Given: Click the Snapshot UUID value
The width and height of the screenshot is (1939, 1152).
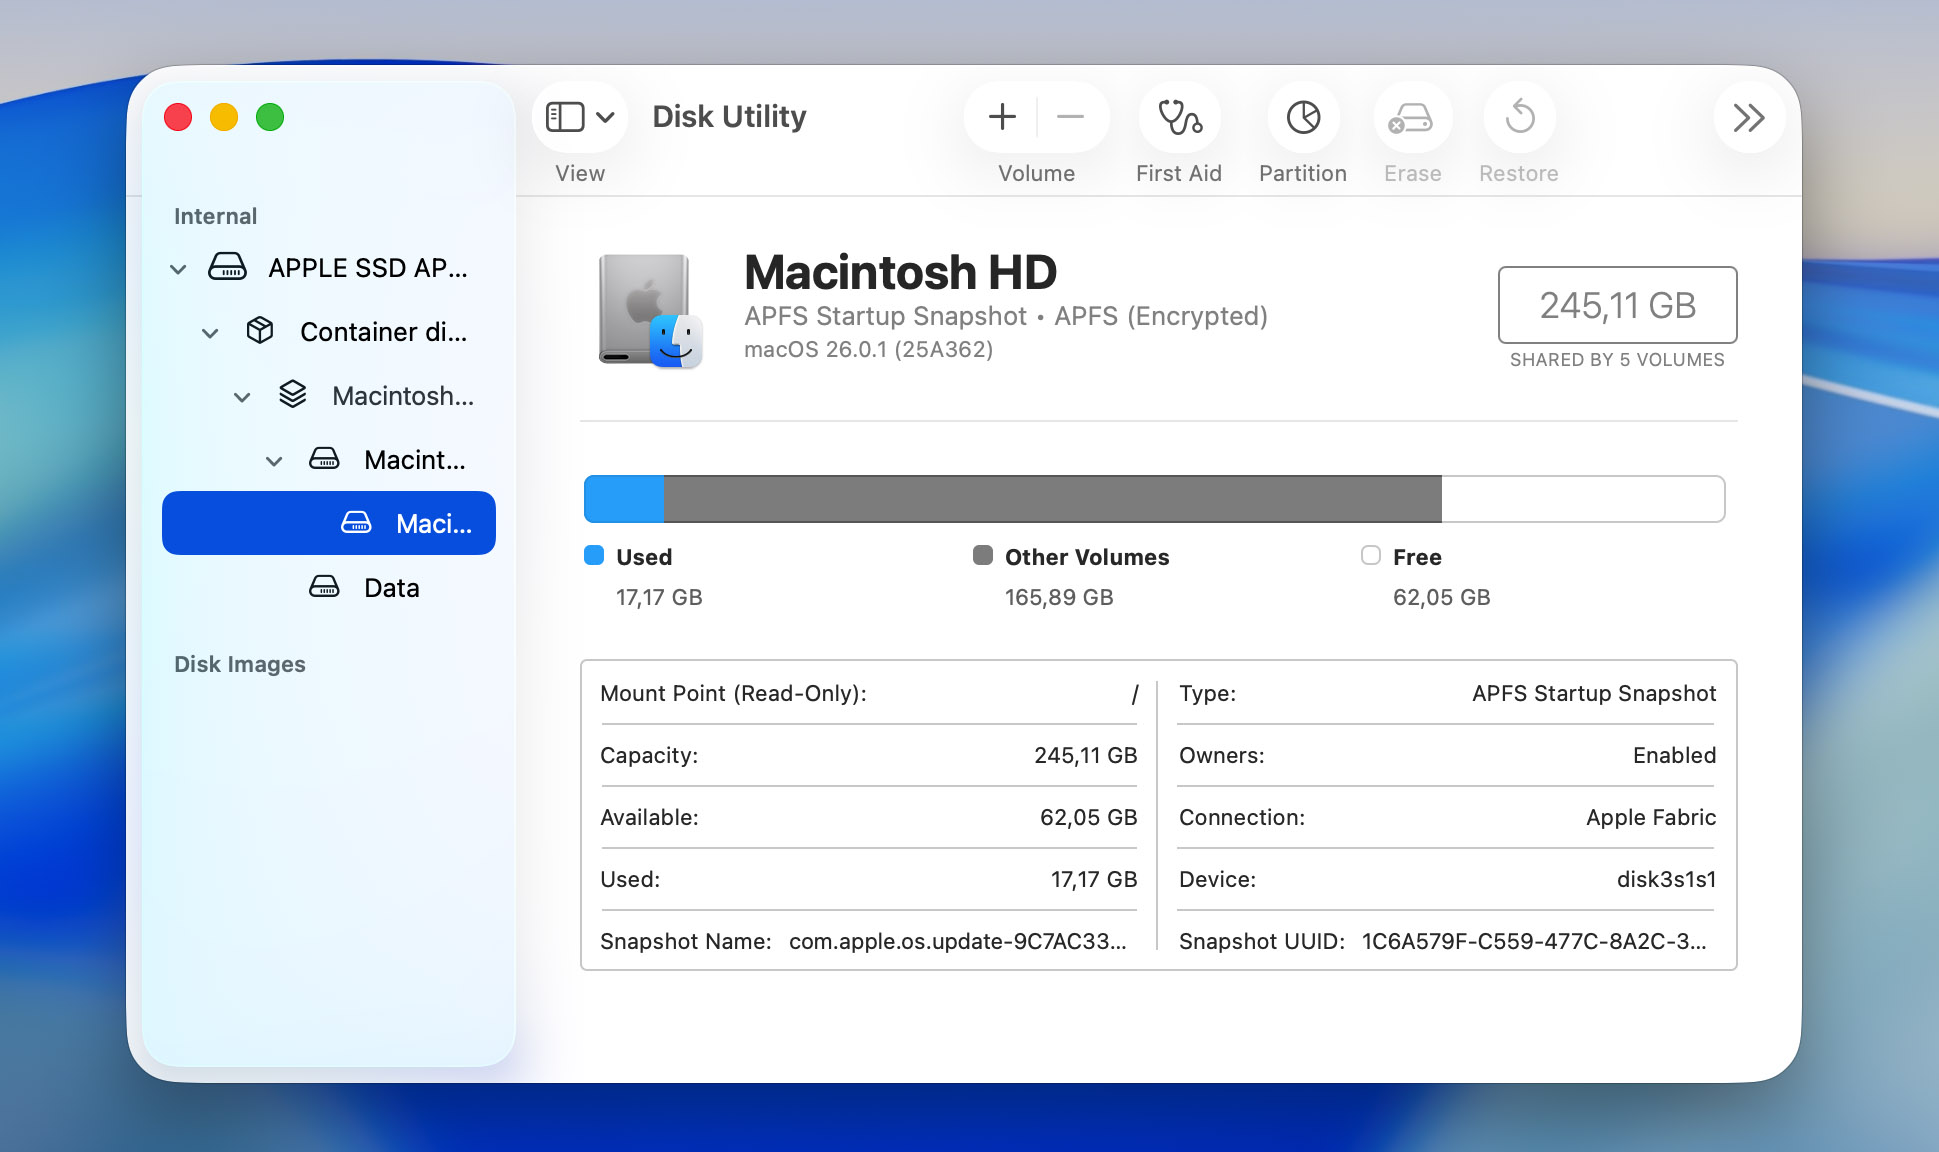Looking at the screenshot, I should [x=1534, y=941].
